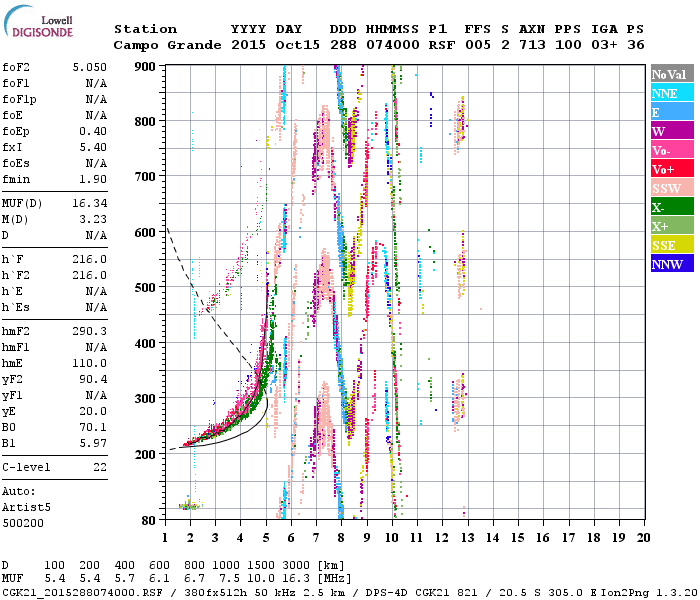700x600 pixels.
Task: Click the foF1 N/A value
Action: [96, 83]
